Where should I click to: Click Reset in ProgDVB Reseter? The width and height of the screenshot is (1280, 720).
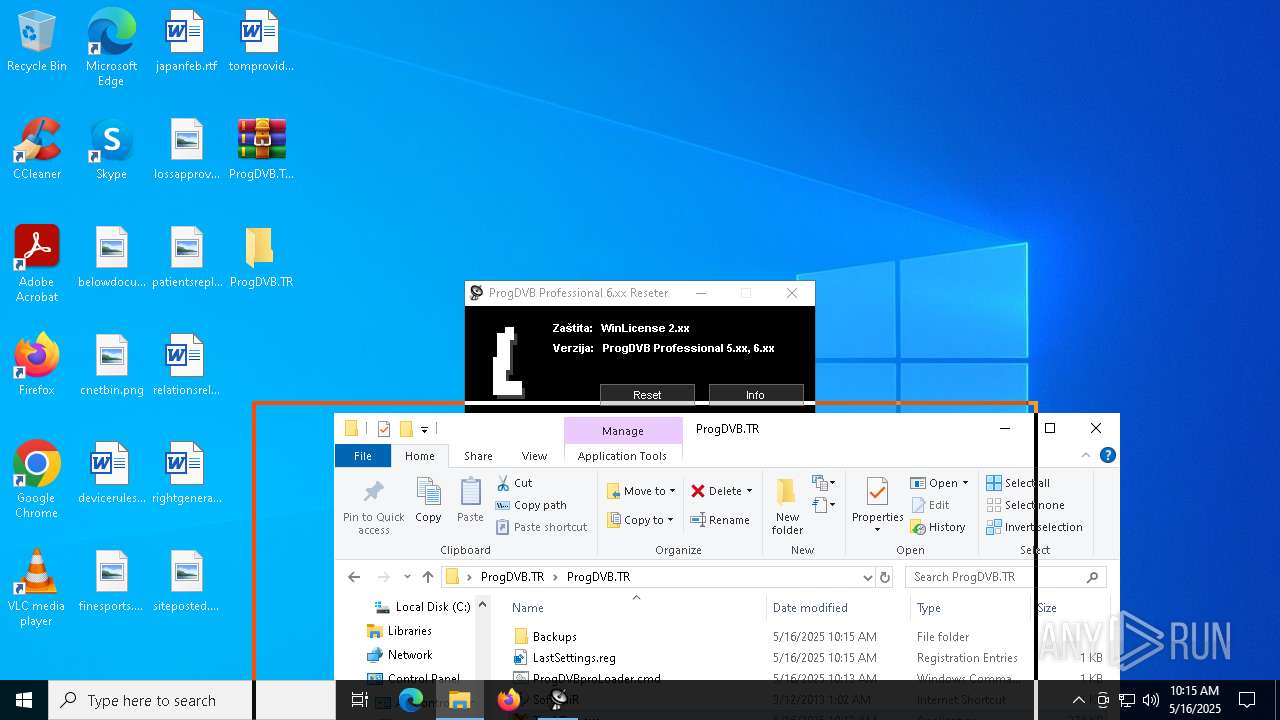click(647, 395)
